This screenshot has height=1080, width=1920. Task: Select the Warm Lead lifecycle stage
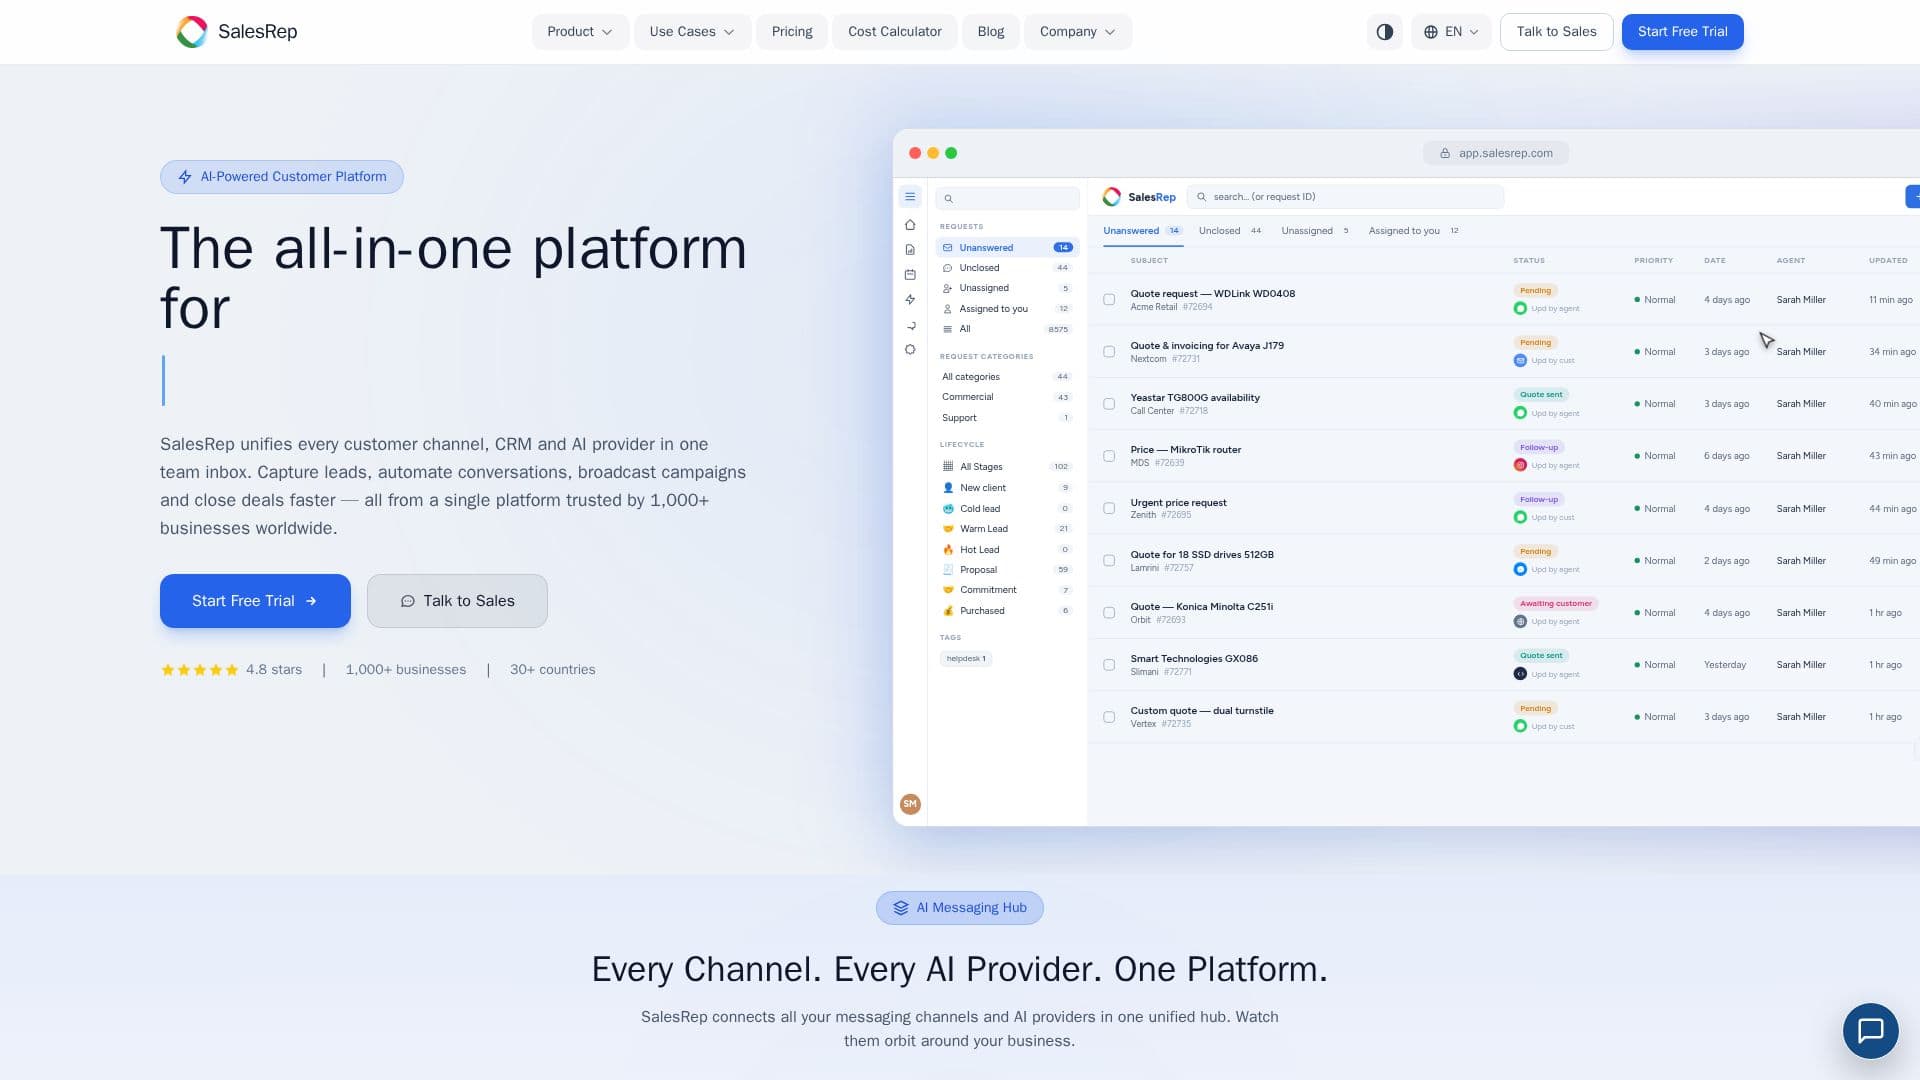click(1007, 529)
